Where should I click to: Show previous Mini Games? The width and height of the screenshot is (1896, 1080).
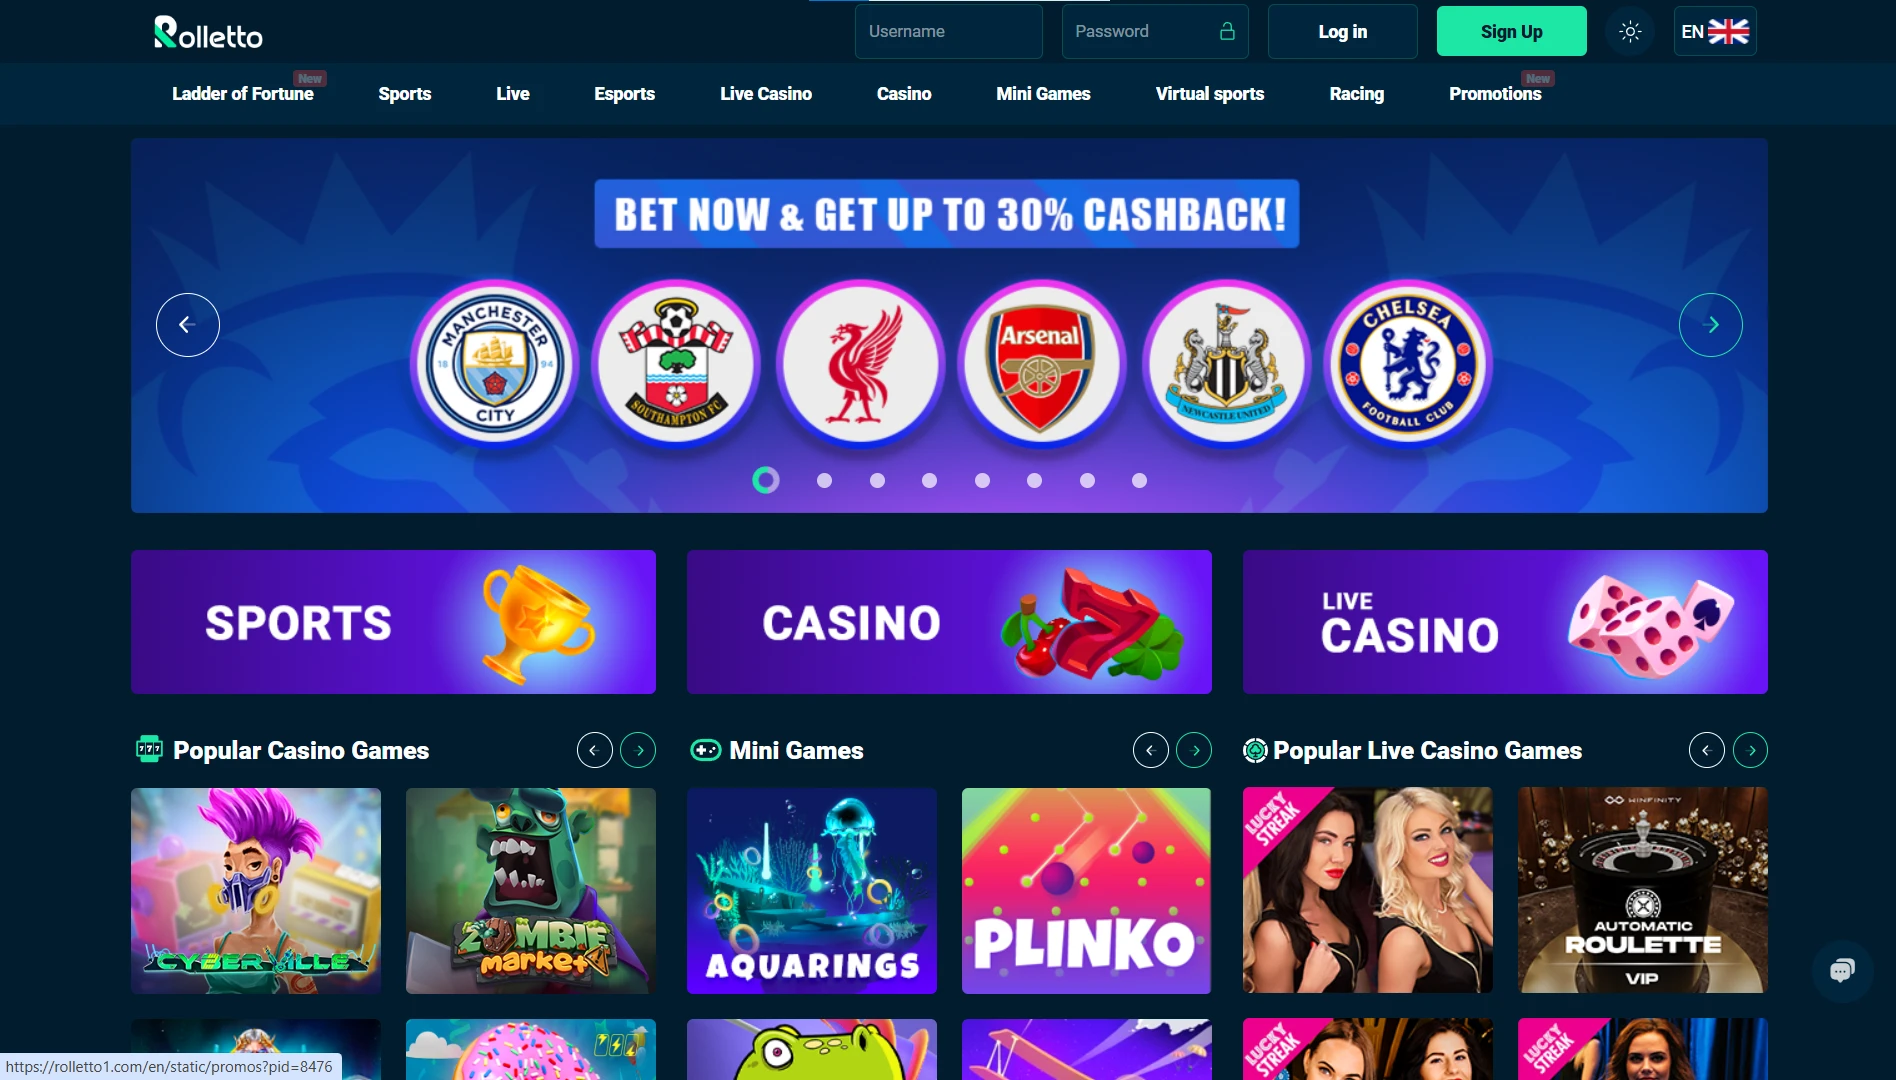tap(1151, 750)
